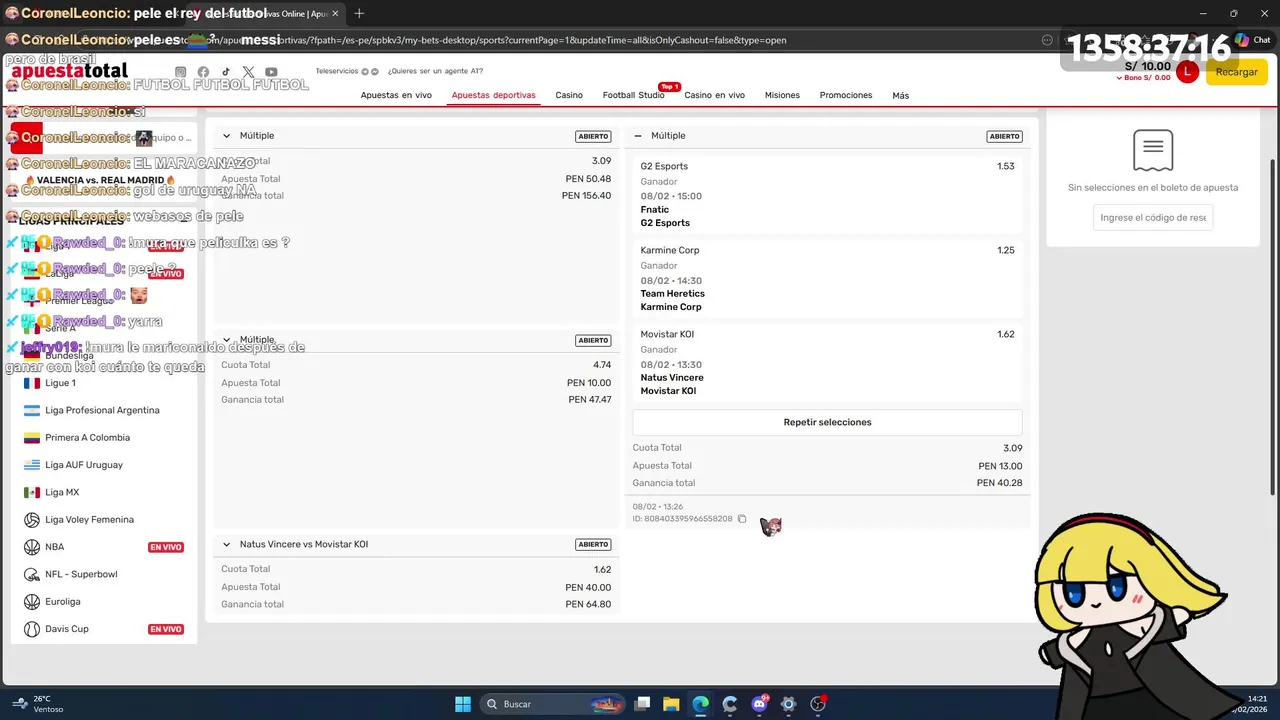Open the browser Chat sidebar icon
This screenshot has width=1280, height=720.
(1252, 40)
